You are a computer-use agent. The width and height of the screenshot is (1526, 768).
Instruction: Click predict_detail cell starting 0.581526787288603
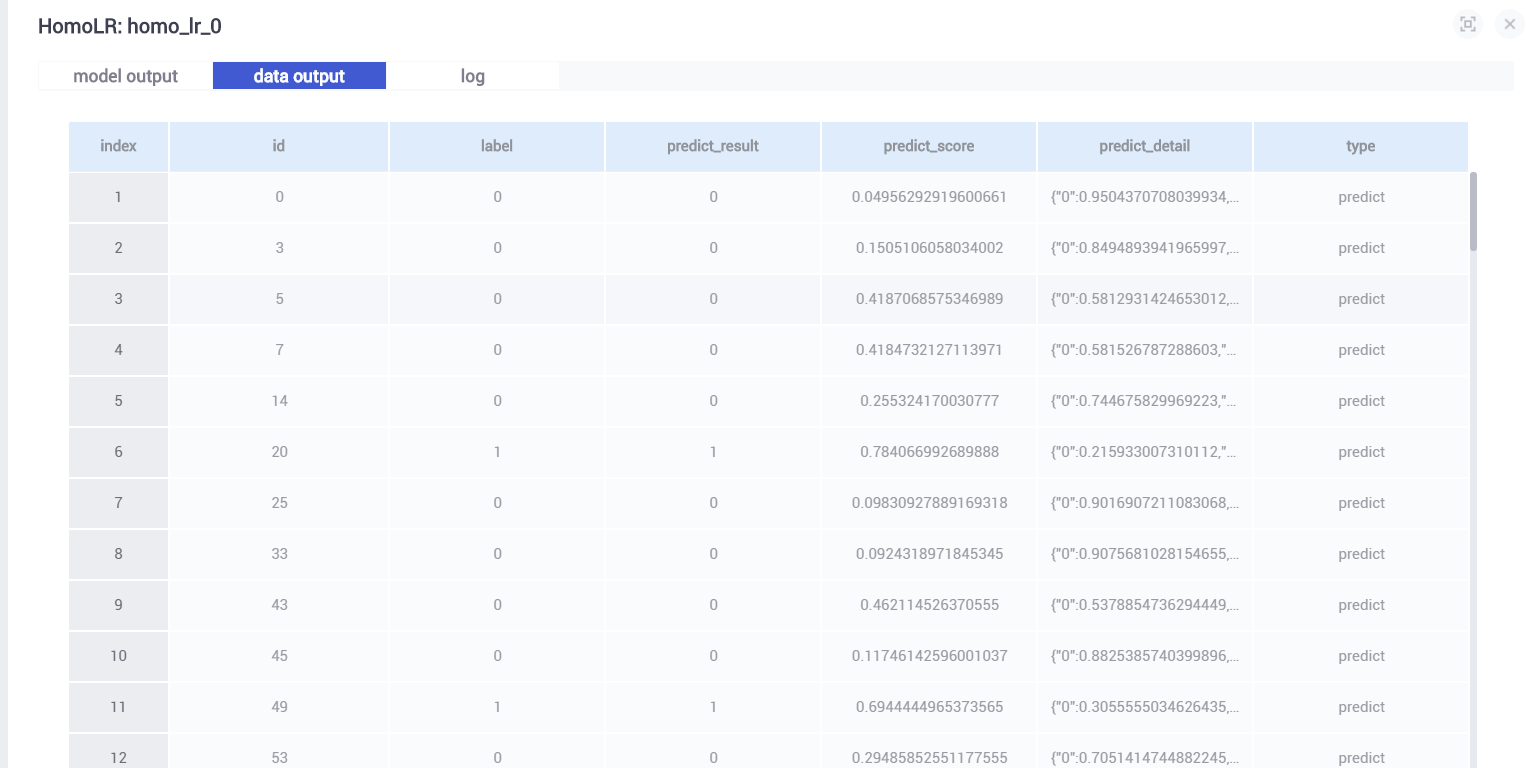[x=1145, y=350]
